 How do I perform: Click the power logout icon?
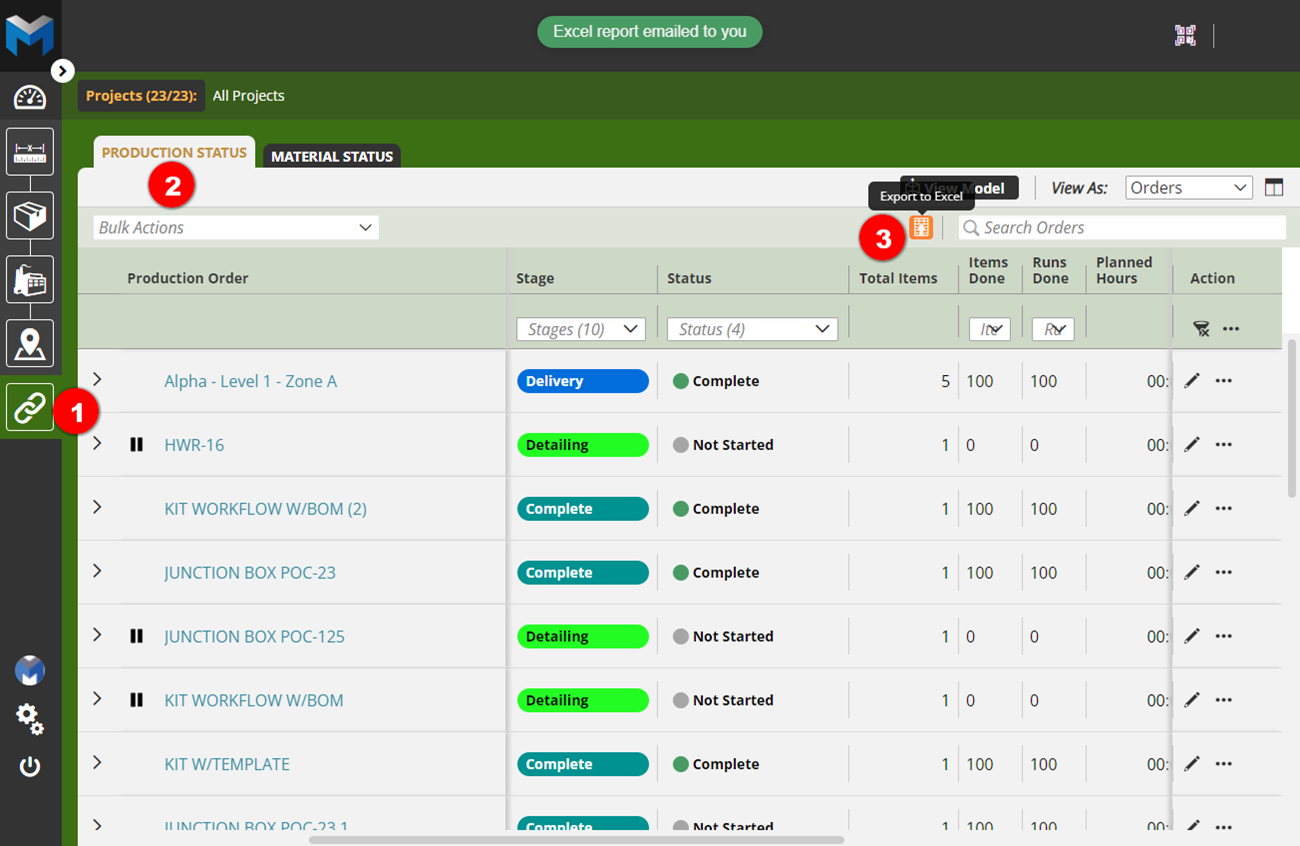coord(30,767)
